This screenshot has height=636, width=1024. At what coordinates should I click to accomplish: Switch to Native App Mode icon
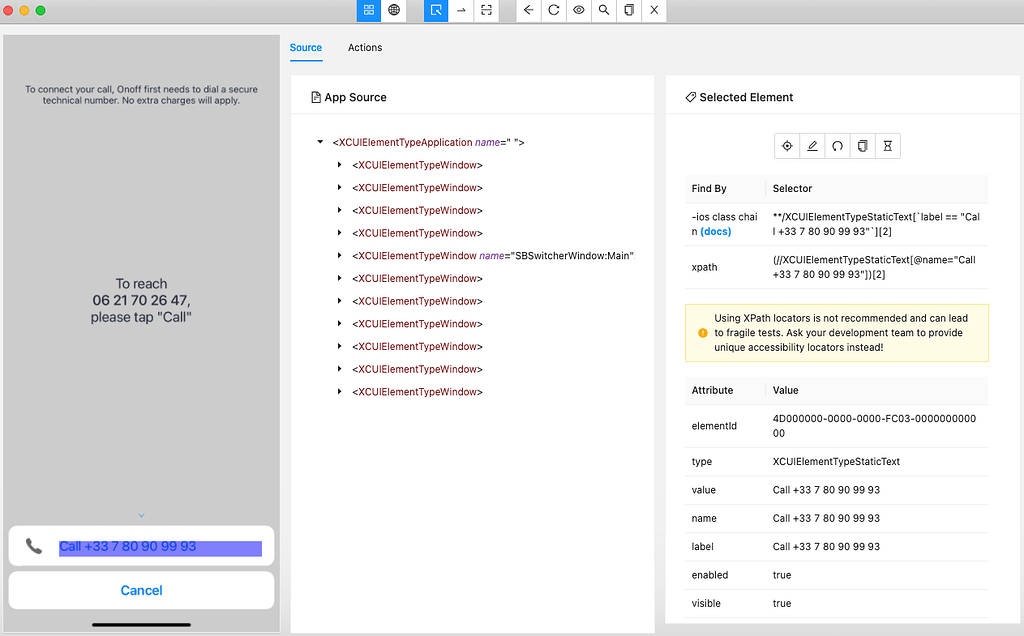tap(369, 10)
